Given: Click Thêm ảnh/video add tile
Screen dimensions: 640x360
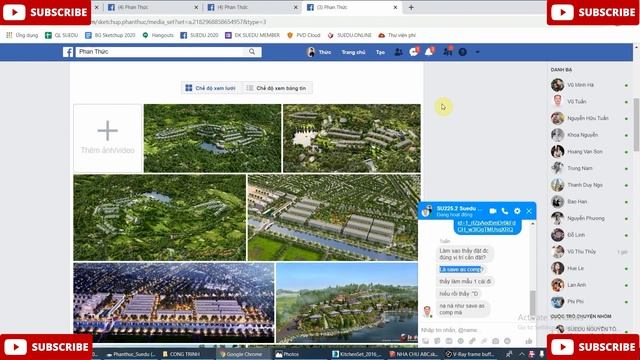Looking at the screenshot, I should (x=107, y=138).
